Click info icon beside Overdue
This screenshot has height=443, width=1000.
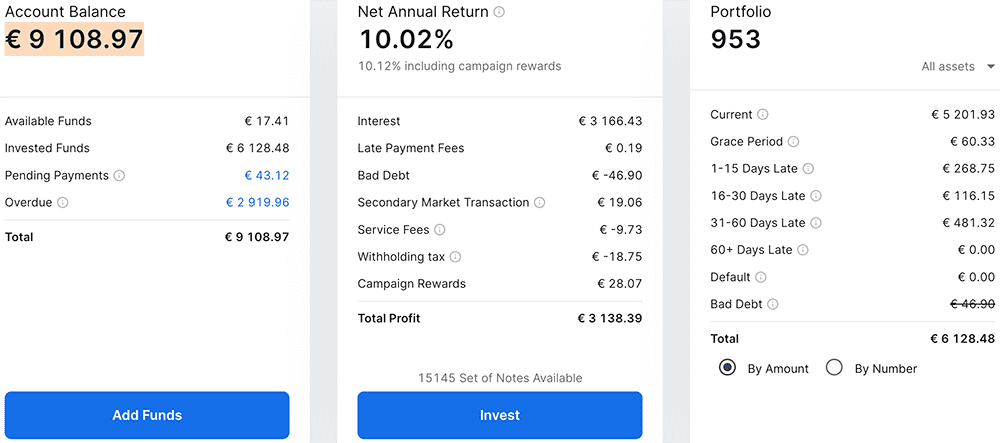point(63,203)
